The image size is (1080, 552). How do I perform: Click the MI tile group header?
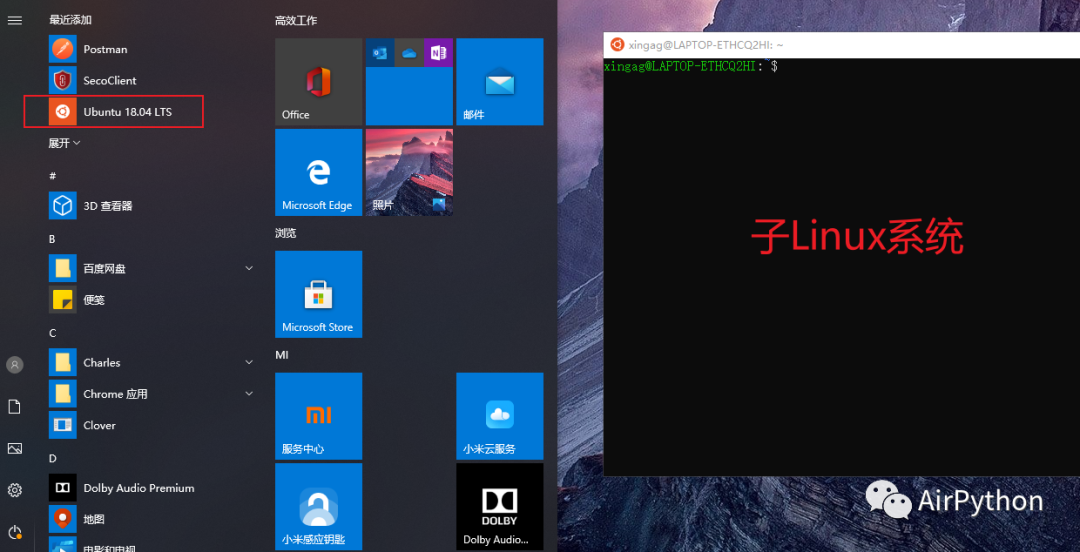(x=281, y=355)
